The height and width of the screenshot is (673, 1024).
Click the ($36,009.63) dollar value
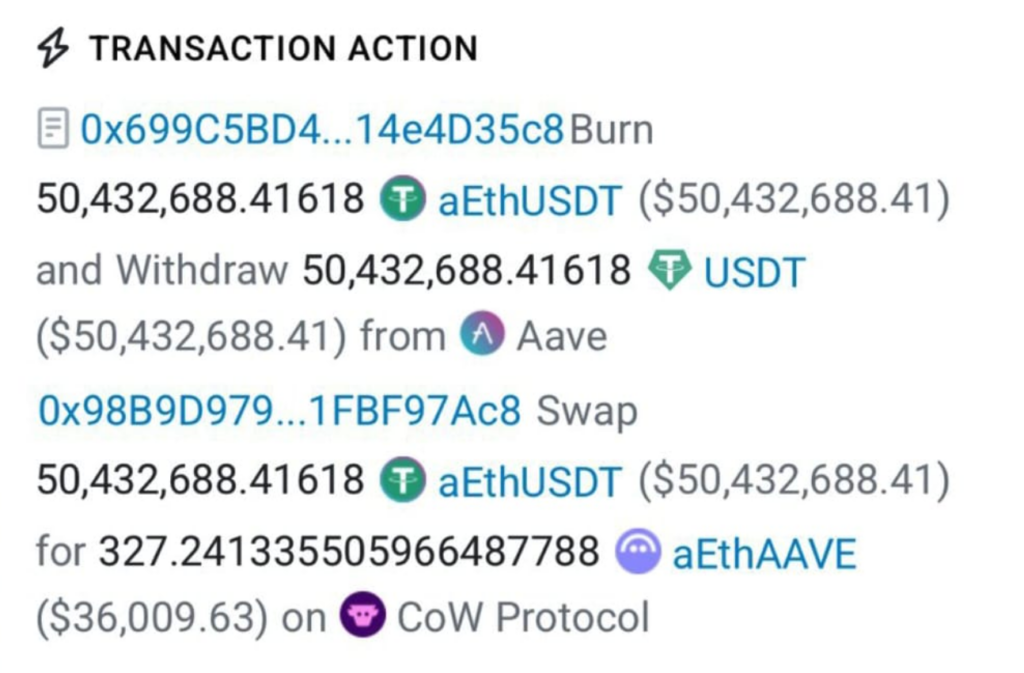pyautogui.click(x=151, y=617)
